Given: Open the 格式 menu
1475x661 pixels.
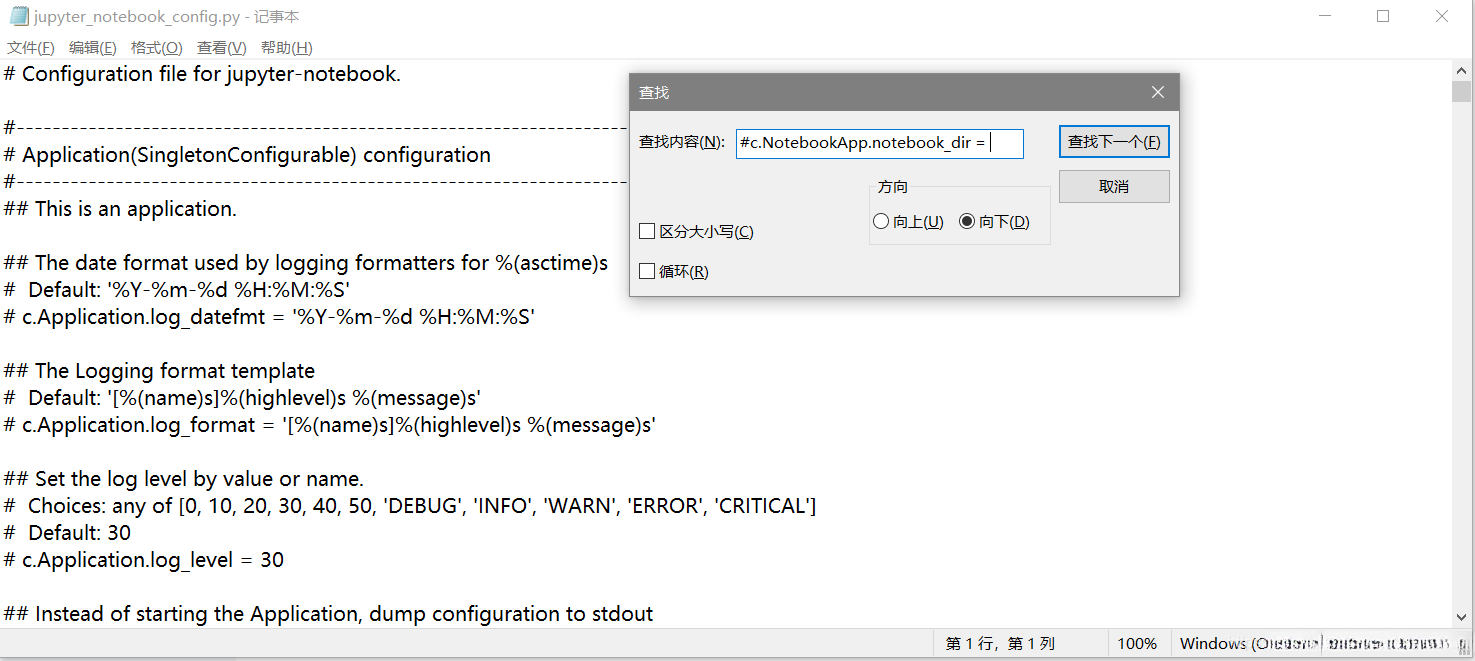Looking at the screenshot, I should [156, 48].
